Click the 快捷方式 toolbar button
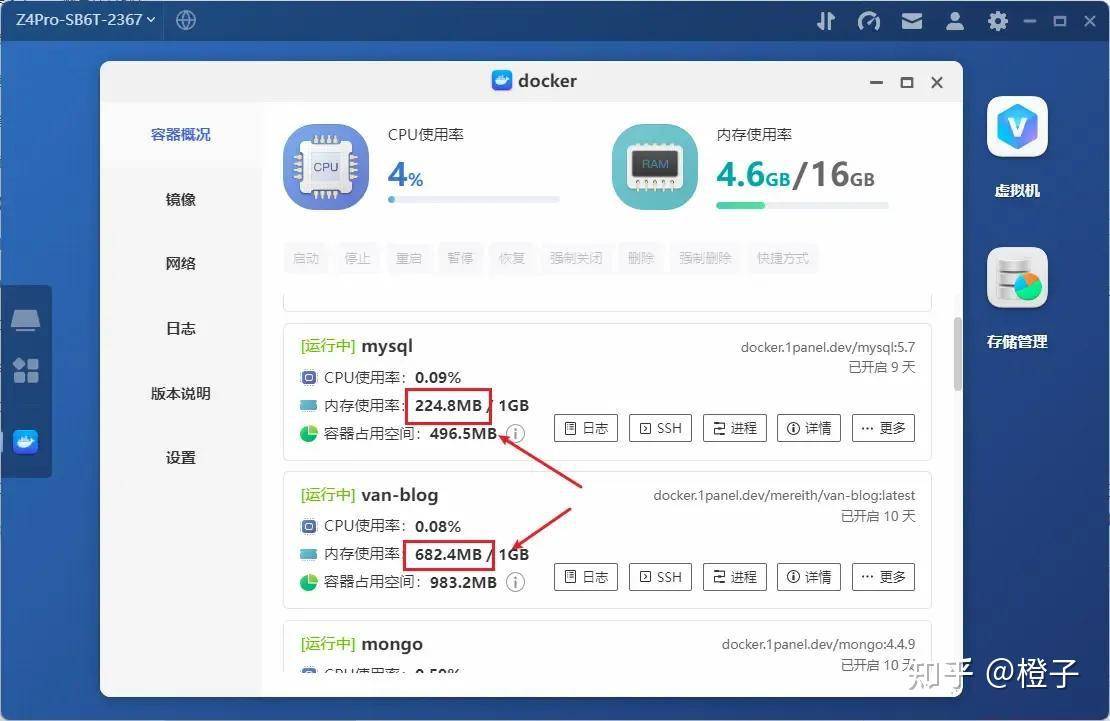The height and width of the screenshot is (721, 1110). [782, 258]
